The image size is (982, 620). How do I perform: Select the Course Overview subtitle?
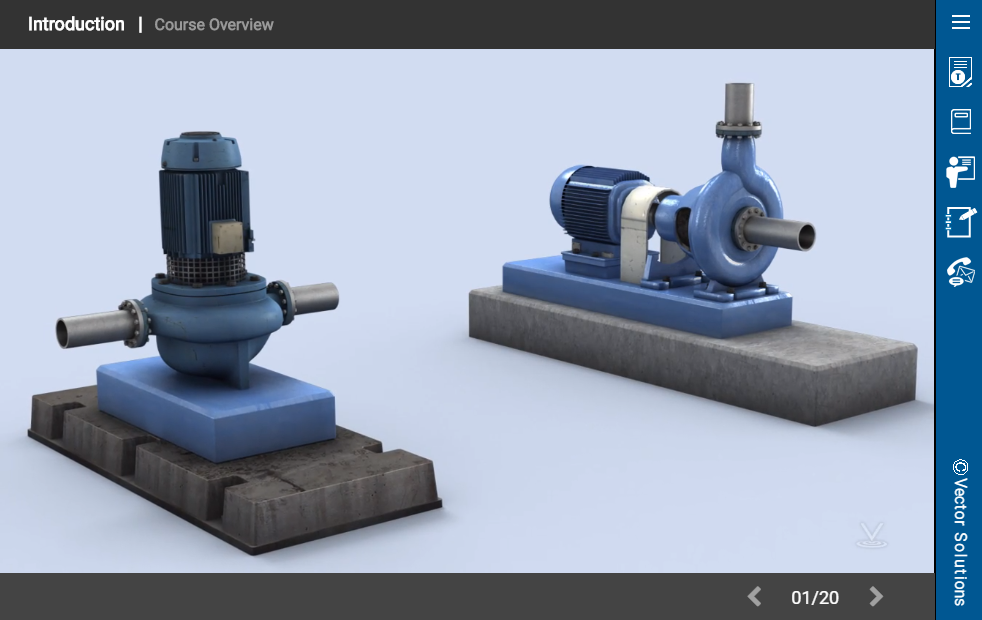click(214, 25)
